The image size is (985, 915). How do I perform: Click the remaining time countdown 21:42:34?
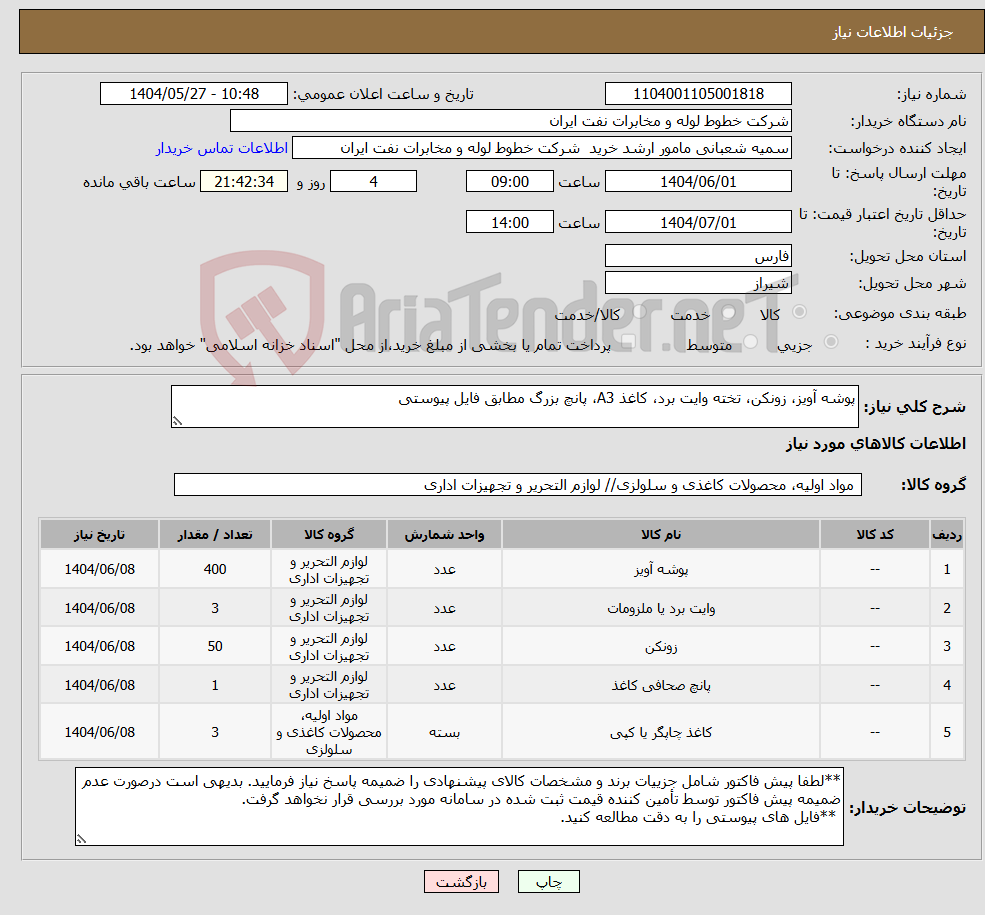point(244,181)
